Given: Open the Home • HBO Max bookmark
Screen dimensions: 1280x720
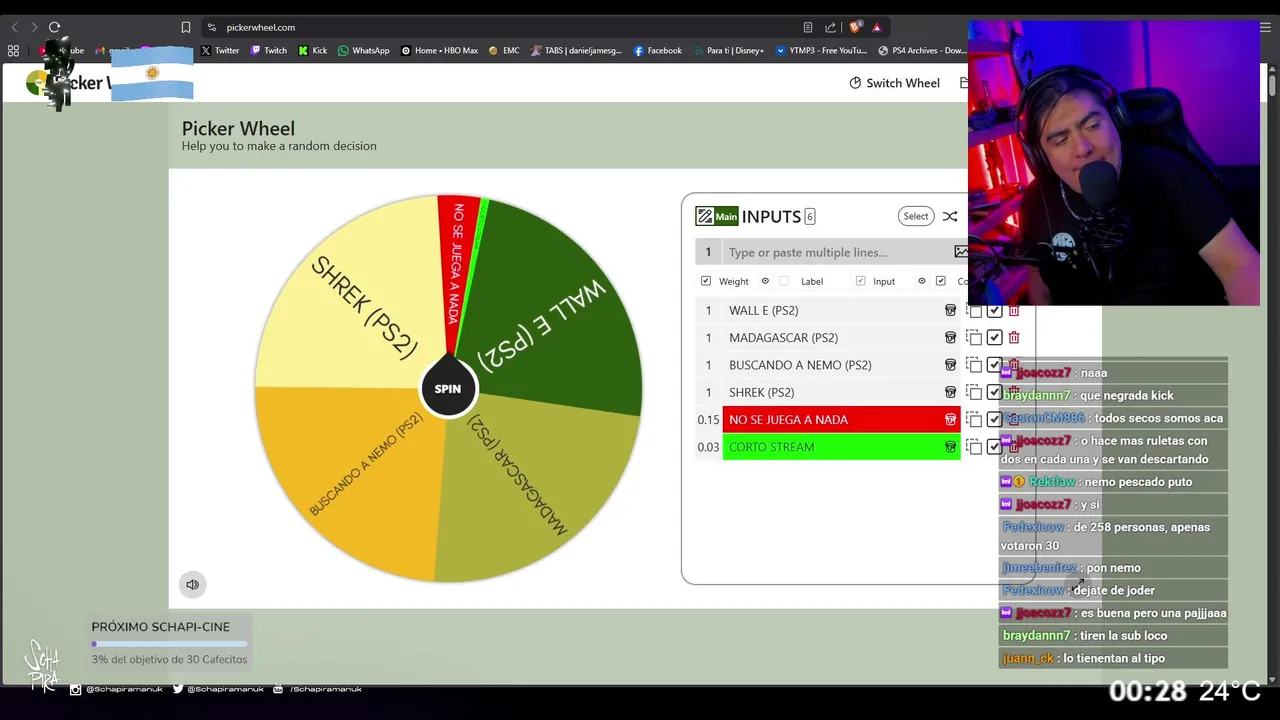Looking at the screenshot, I should (440, 50).
